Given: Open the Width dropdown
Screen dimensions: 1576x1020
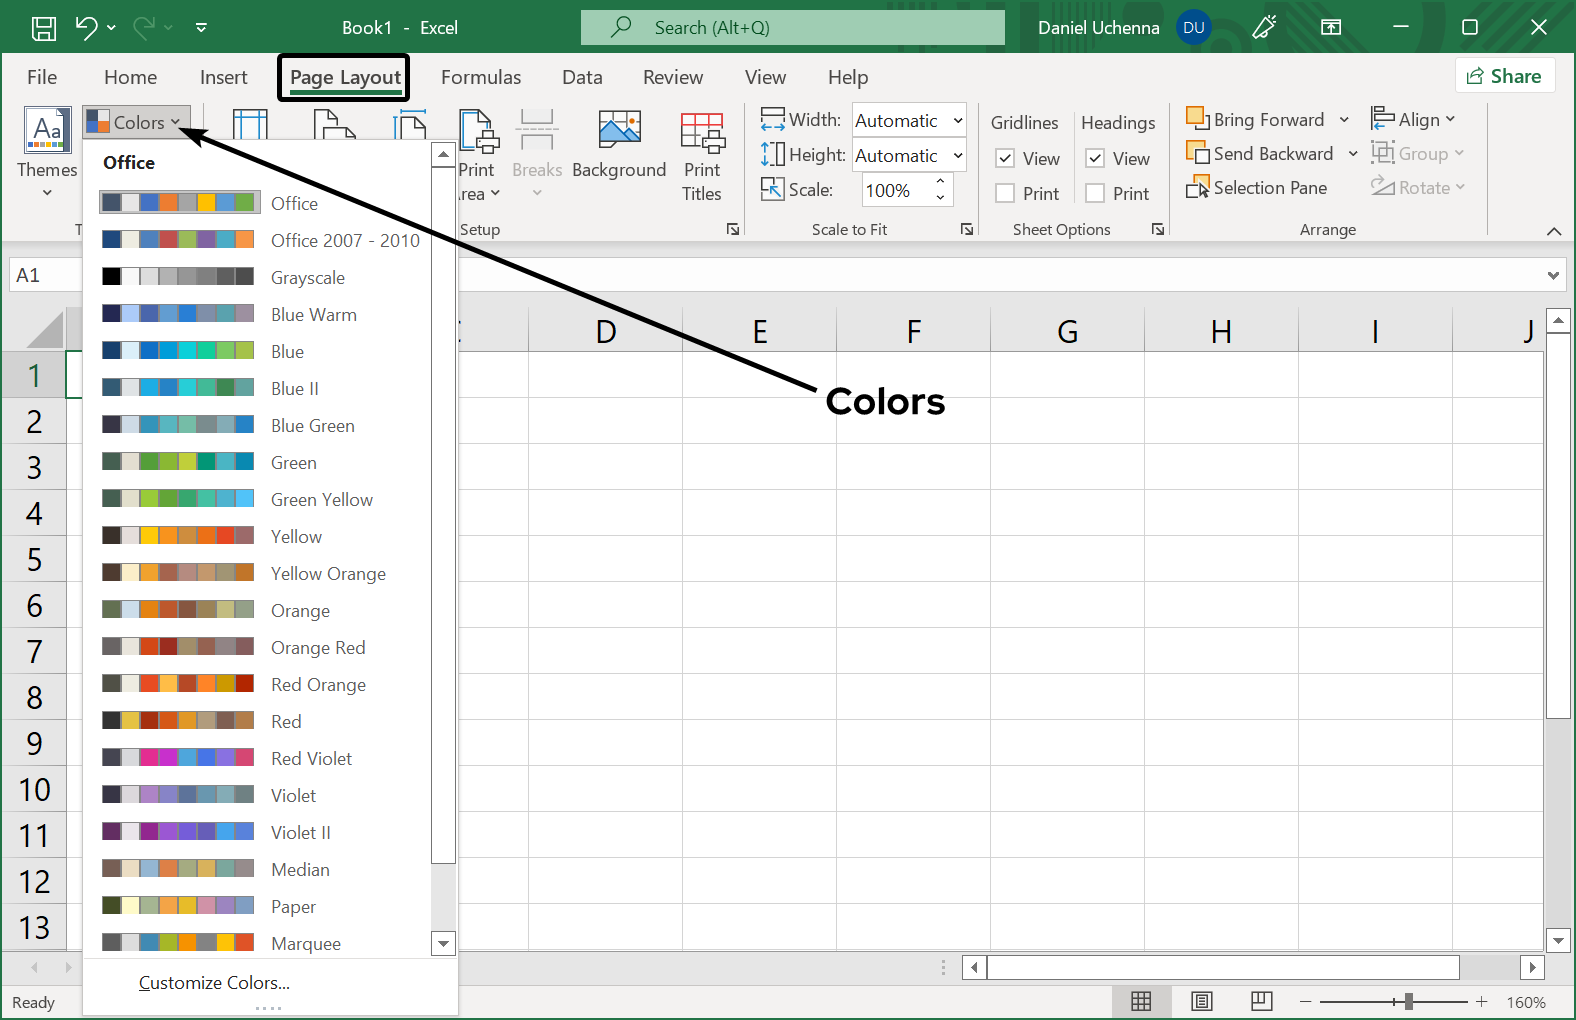Looking at the screenshot, I should pos(958,120).
